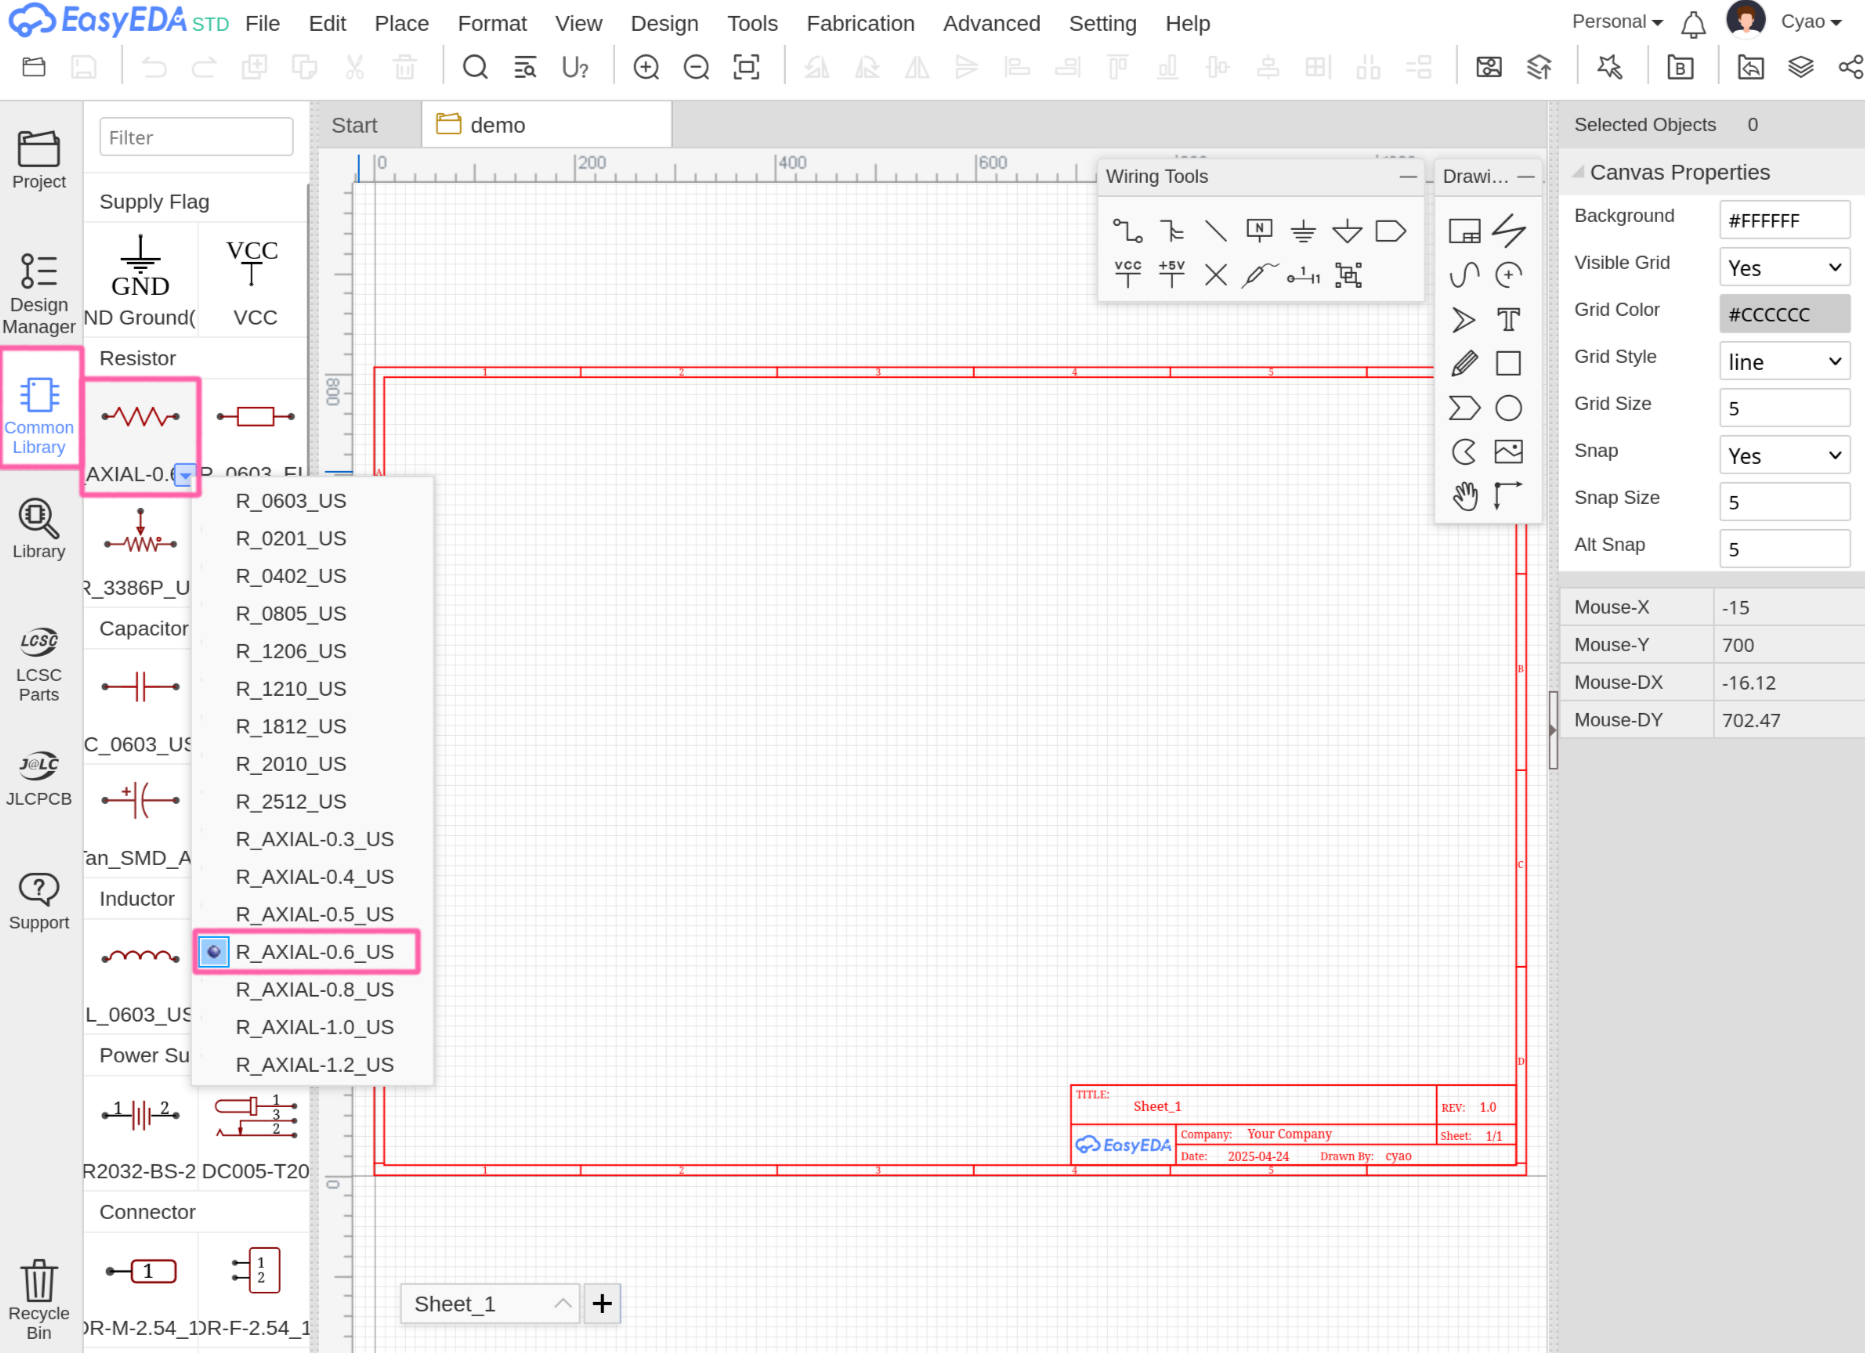This screenshot has width=1865, height=1353.
Task: Click the Grid Size input field
Action: [1785, 408]
